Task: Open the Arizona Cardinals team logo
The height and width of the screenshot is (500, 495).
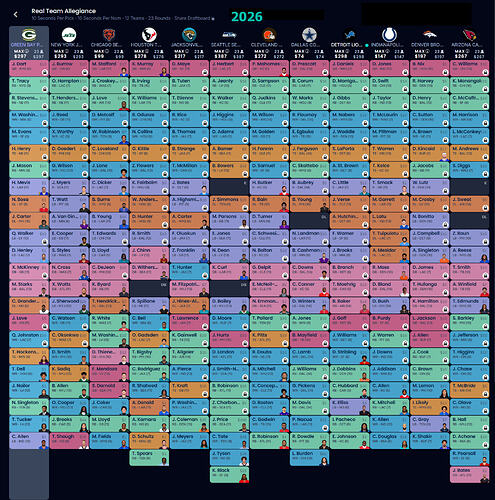Action: (469, 35)
